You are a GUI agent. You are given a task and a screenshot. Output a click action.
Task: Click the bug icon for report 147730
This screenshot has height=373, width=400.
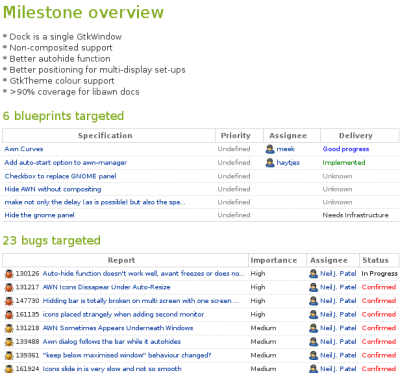tap(9, 301)
